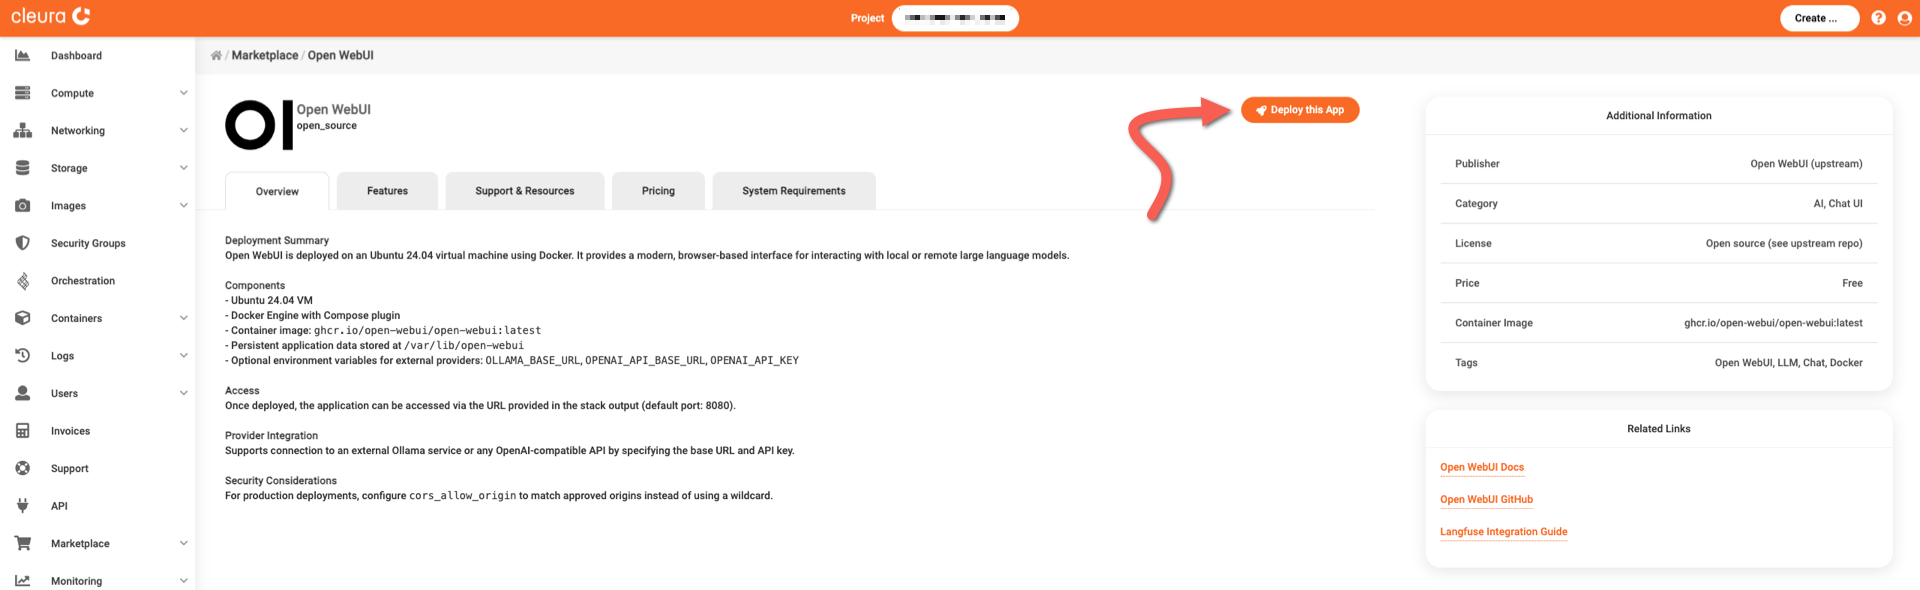Click the 'Provider Integration' heading
The image size is (1920, 590).
click(x=271, y=436)
